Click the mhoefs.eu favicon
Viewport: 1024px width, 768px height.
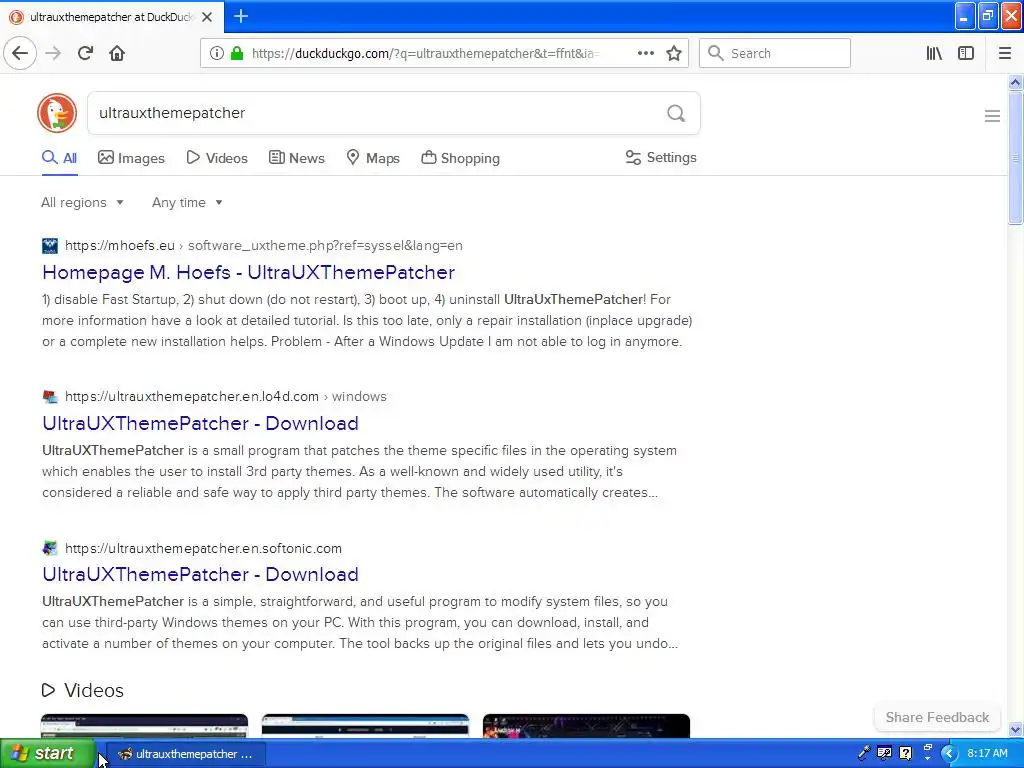[50, 246]
